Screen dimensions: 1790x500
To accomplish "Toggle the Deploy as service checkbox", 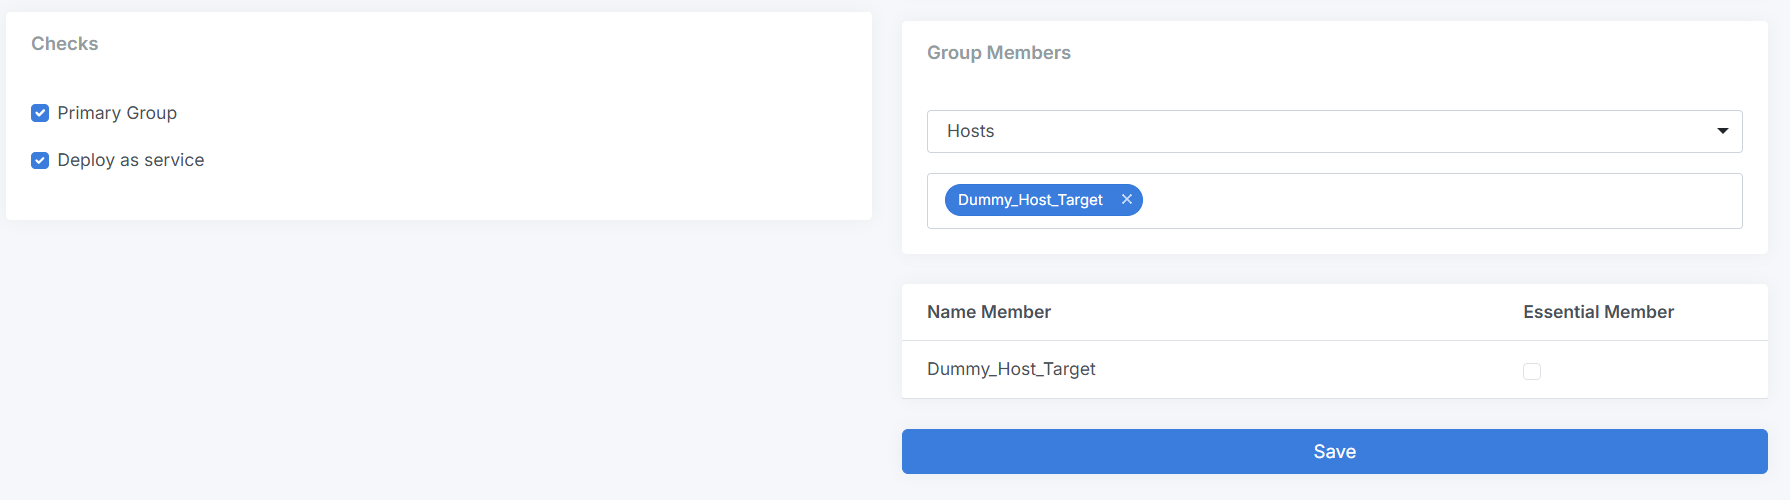I will pos(40,160).
